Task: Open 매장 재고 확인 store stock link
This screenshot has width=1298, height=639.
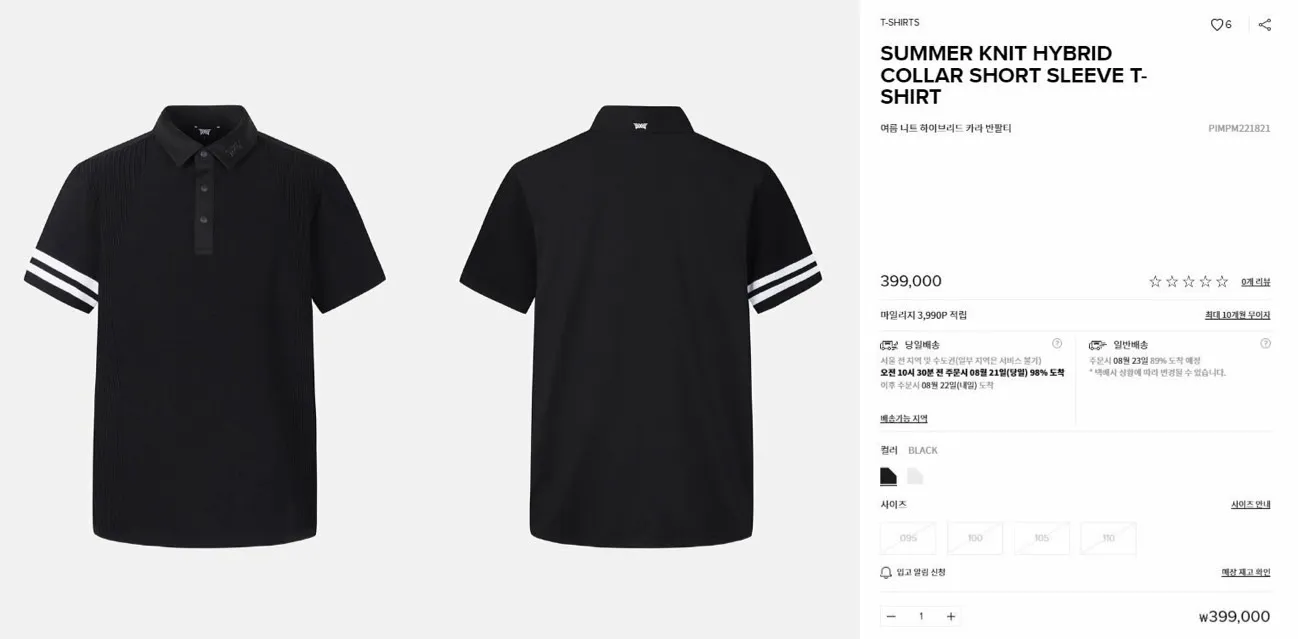Action: pos(1246,573)
